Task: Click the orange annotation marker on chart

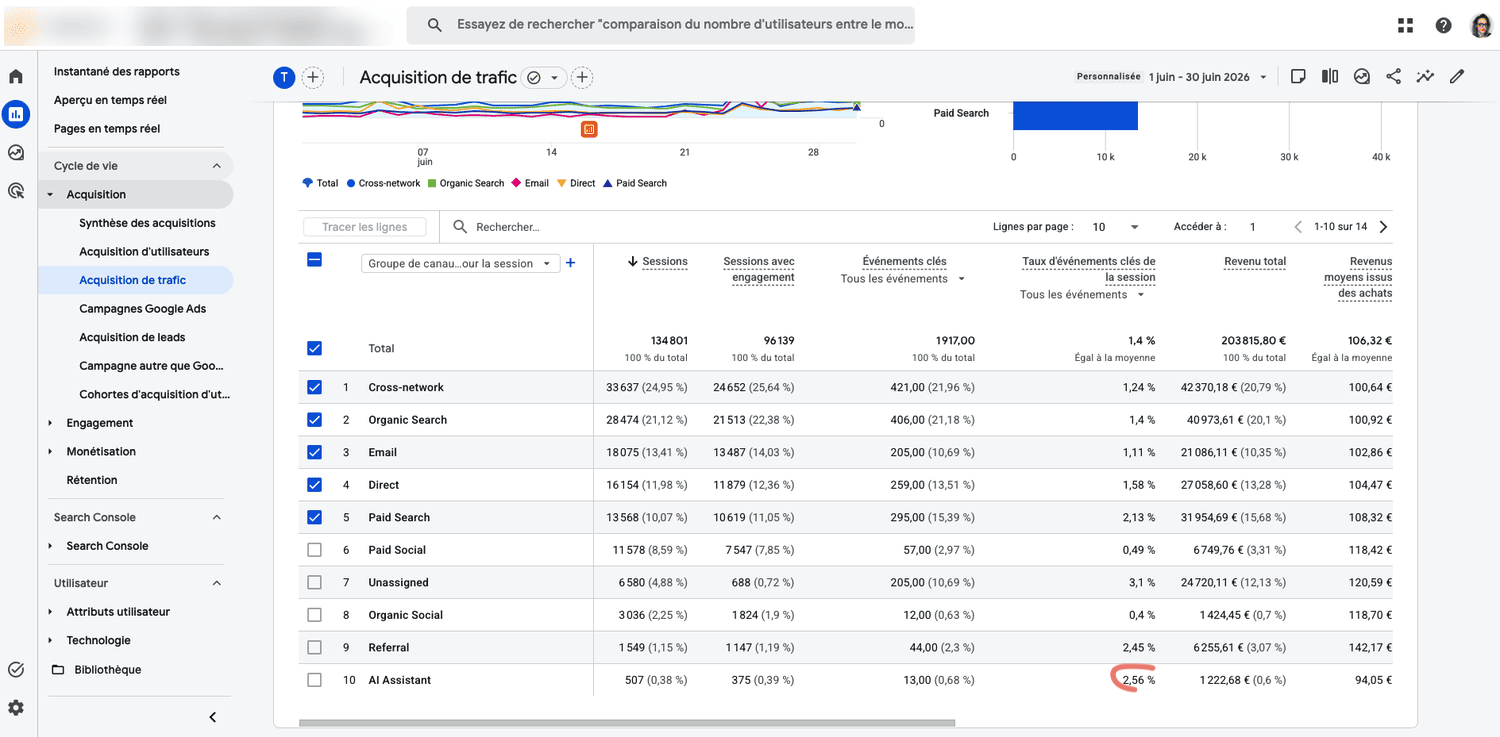Action: [589, 129]
